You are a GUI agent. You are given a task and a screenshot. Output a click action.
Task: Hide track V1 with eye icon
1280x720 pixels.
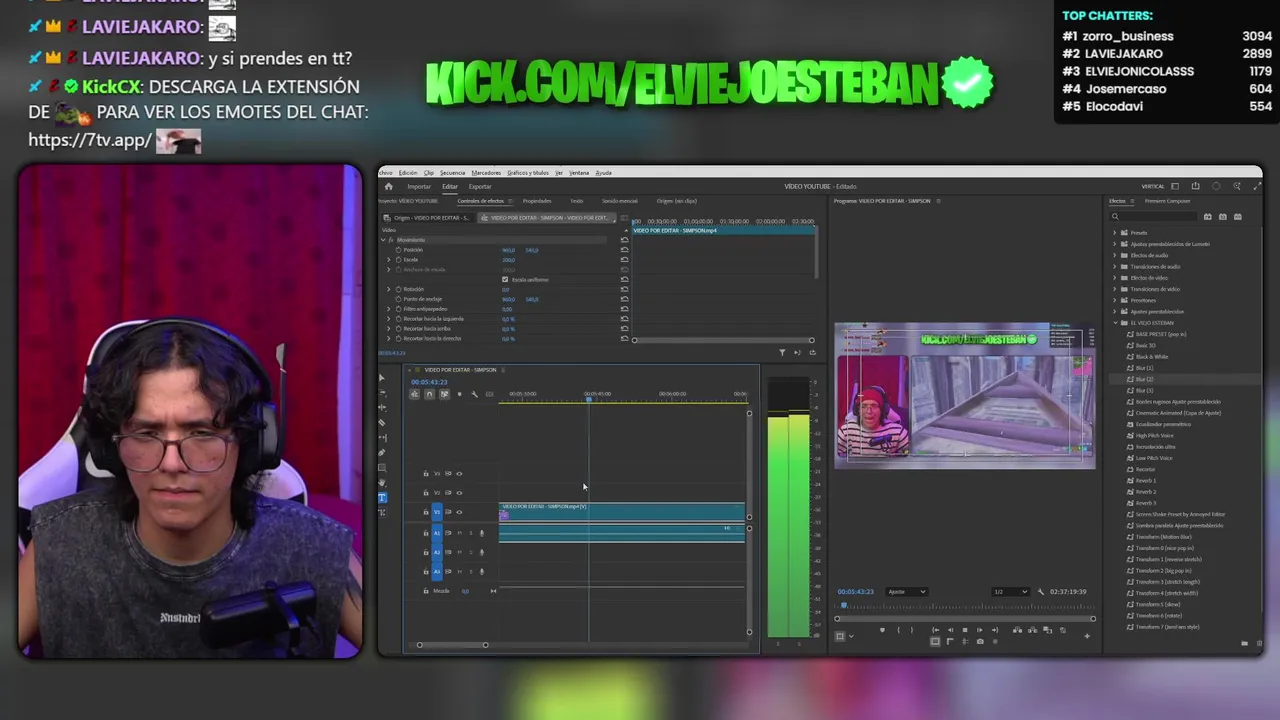(459, 512)
